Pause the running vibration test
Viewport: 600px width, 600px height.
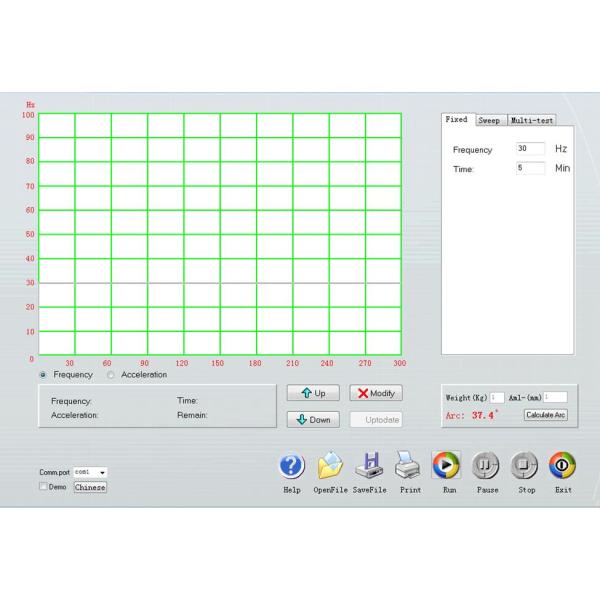click(486, 466)
